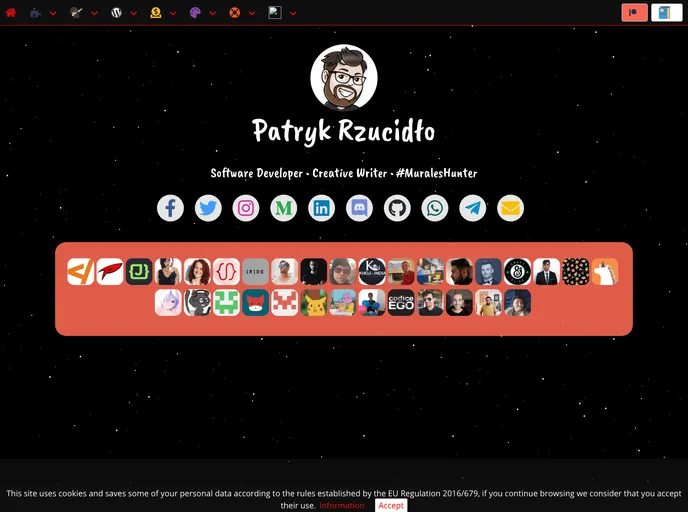
Task: Expand the dropdown beside the palette icon
Action: click(213, 13)
